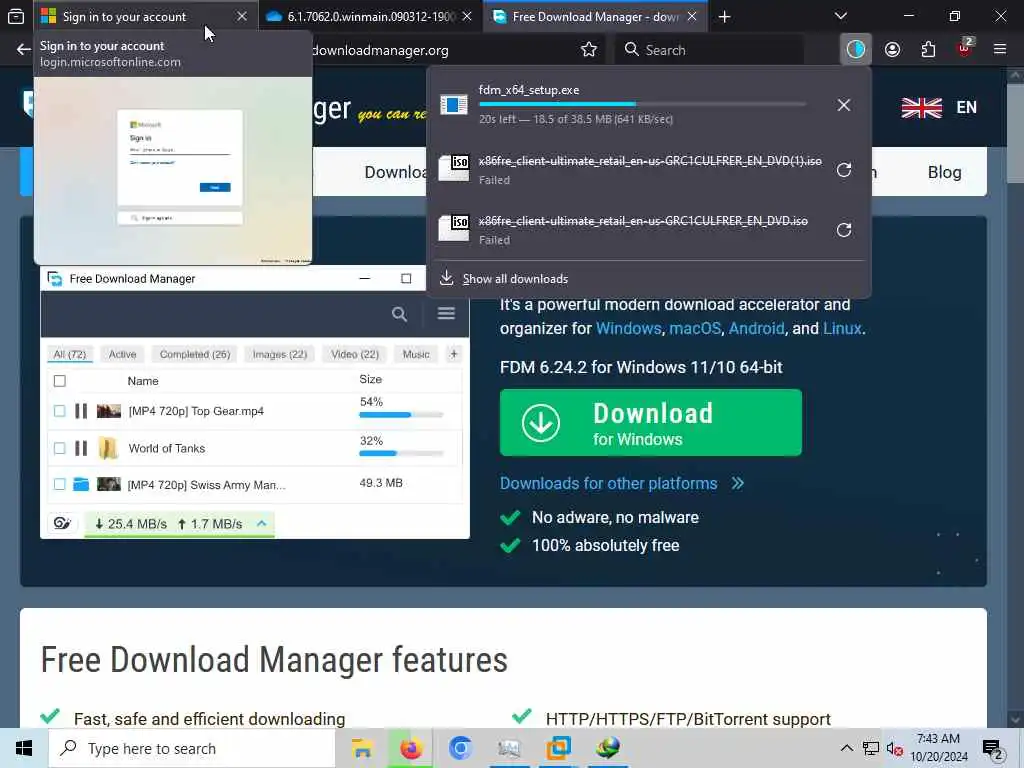Follow the Android platform link
The image size is (1024, 768).
pyautogui.click(x=756, y=328)
